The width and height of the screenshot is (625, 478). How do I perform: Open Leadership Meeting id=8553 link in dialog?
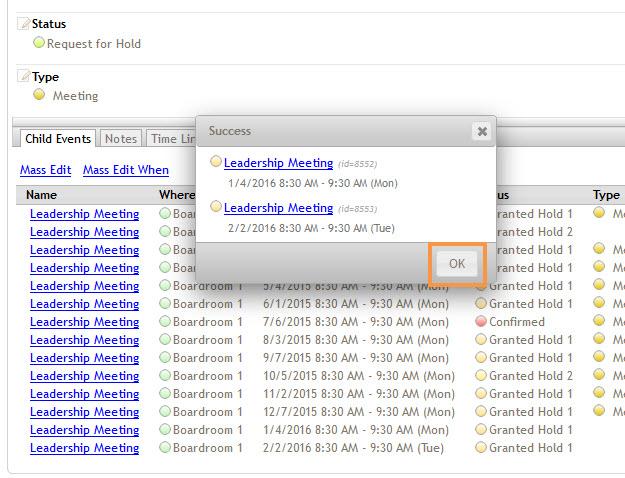pos(278,208)
